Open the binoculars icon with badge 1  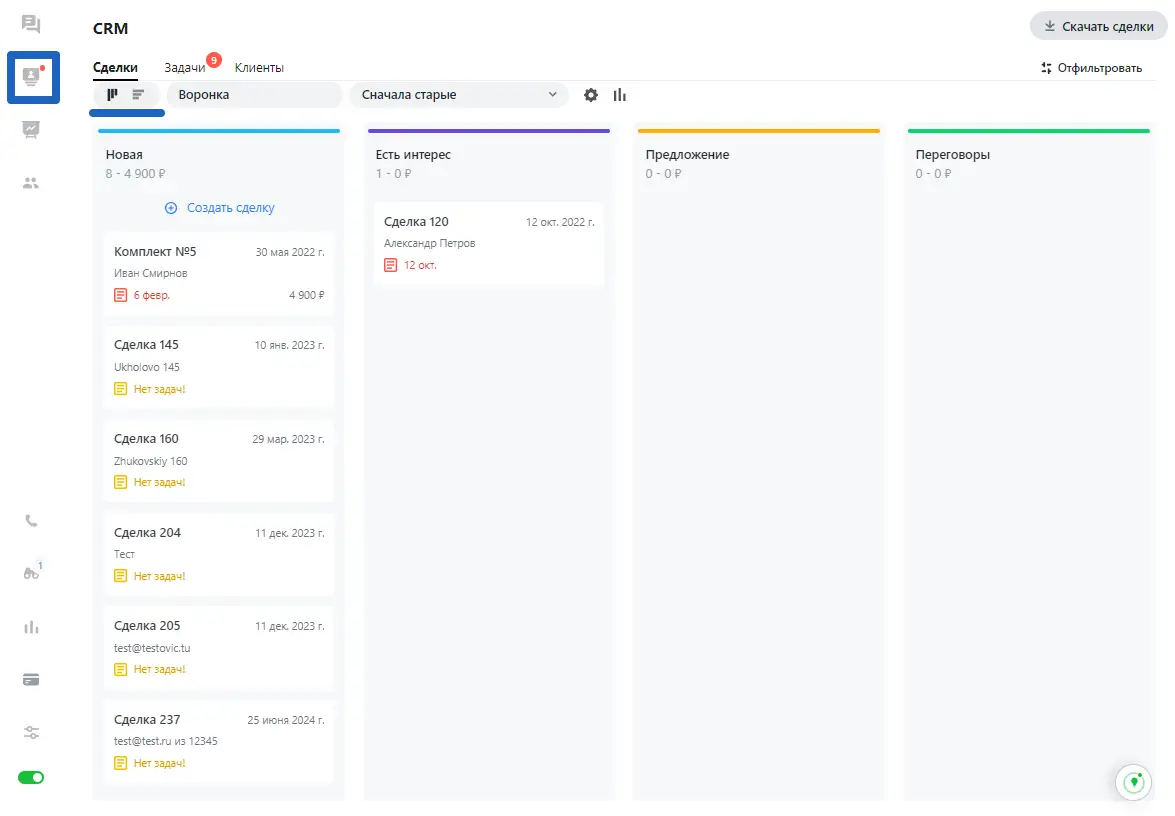[31, 573]
